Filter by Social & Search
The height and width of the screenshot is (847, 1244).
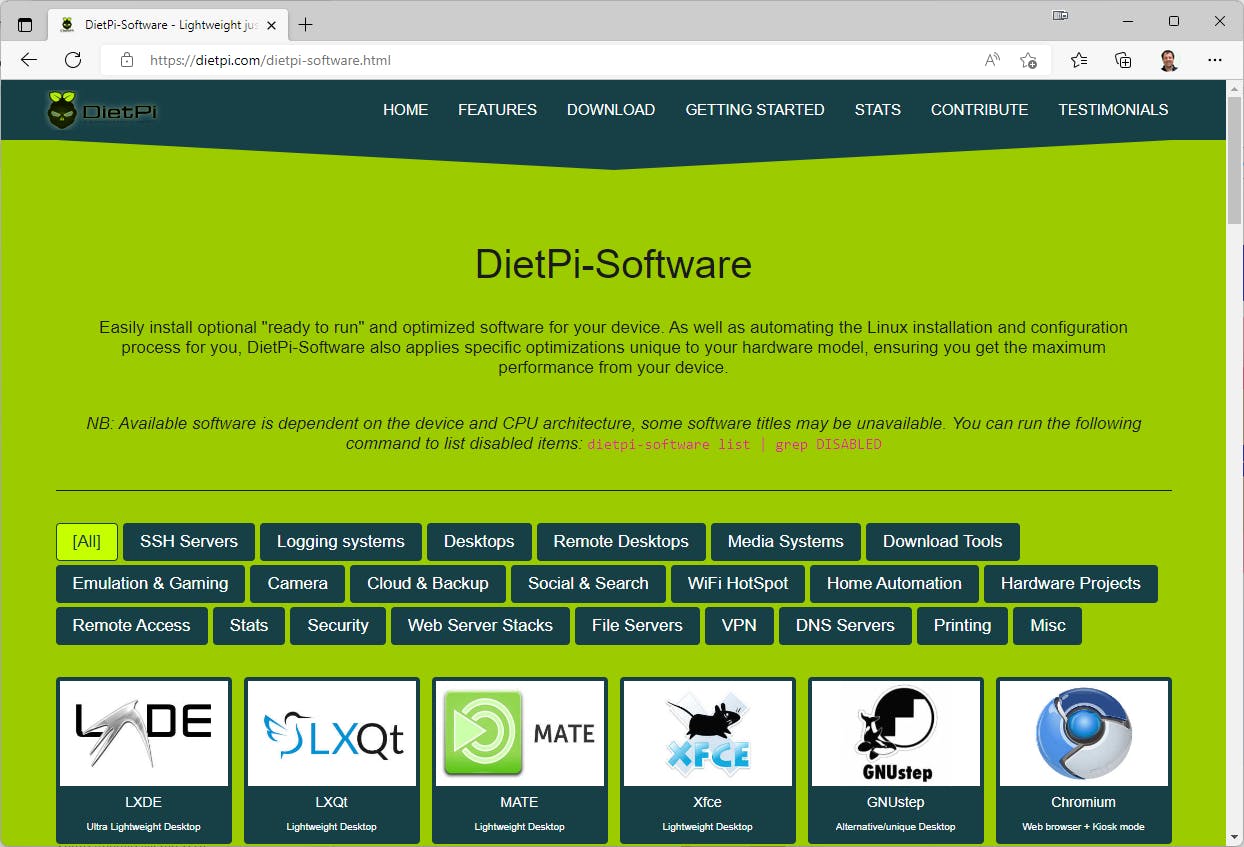[588, 584]
